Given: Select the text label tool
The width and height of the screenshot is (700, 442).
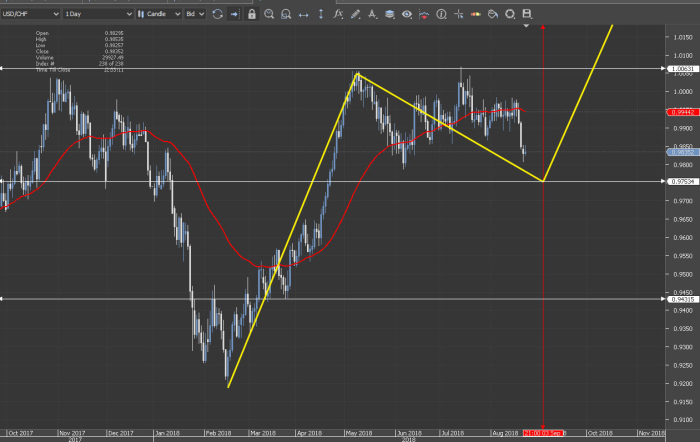Looking at the screenshot, I should pyautogui.click(x=372, y=14).
